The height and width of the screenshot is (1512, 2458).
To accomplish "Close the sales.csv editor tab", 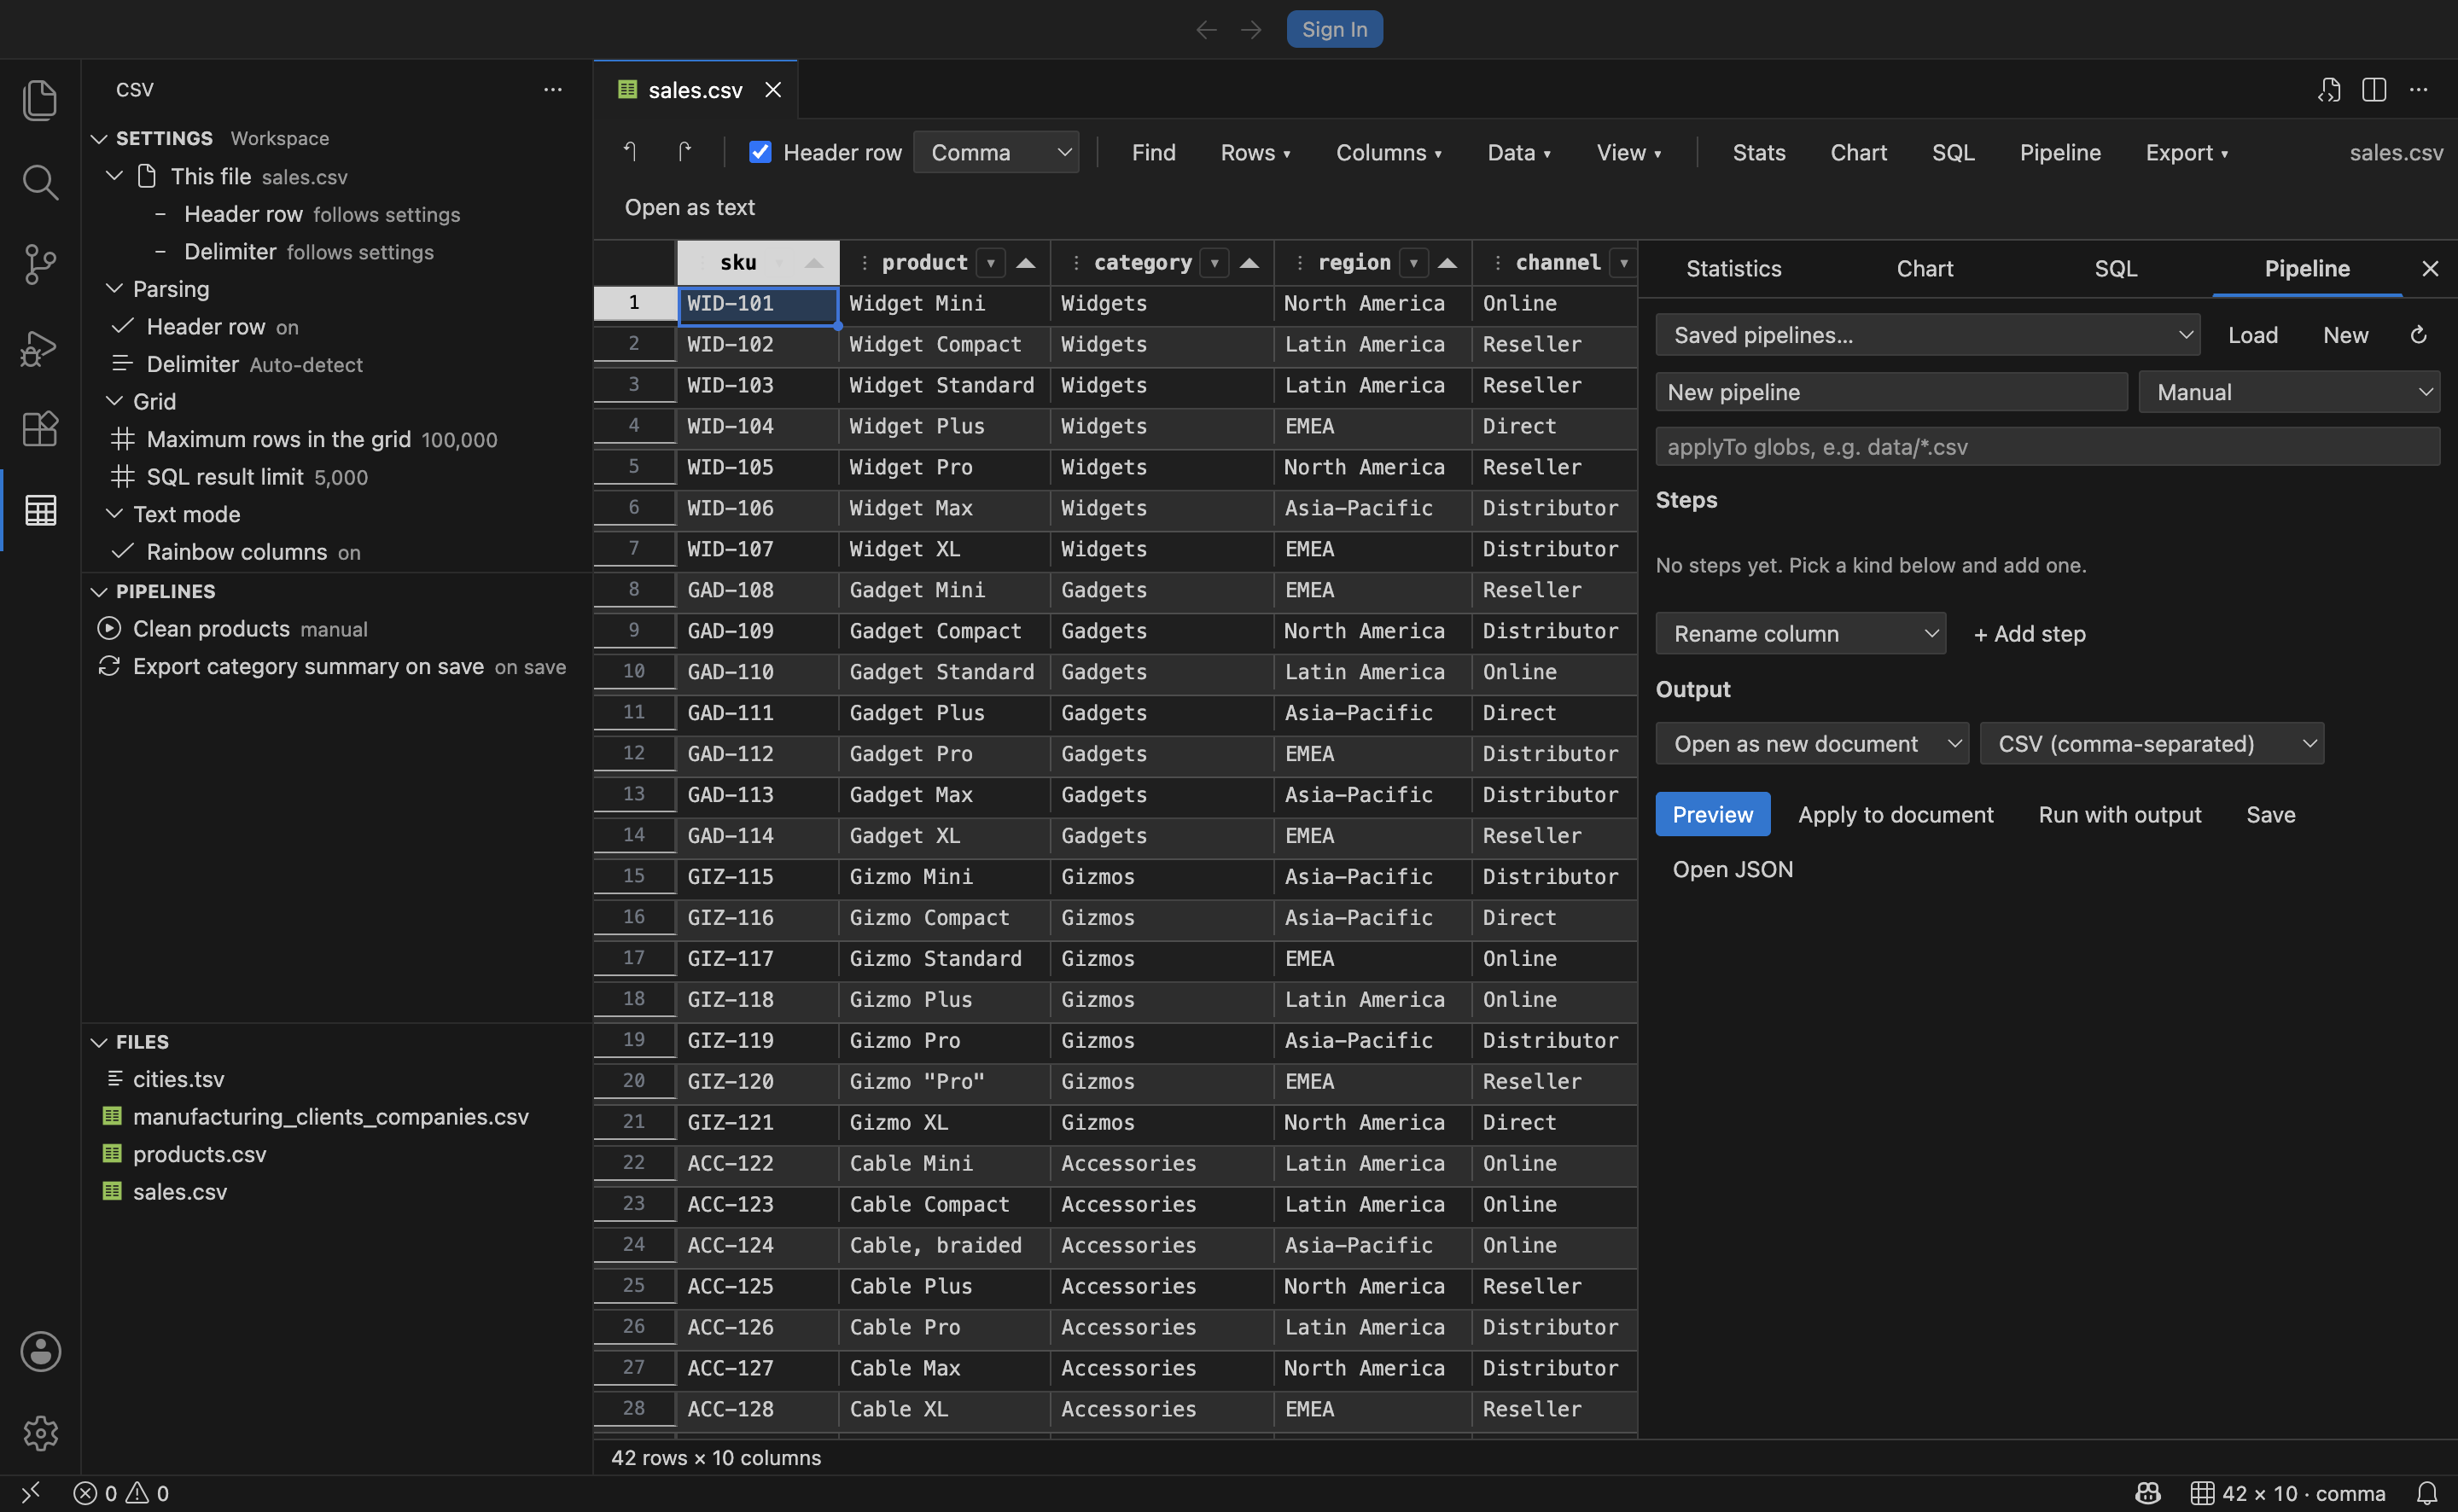I will pyautogui.click(x=773, y=90).
